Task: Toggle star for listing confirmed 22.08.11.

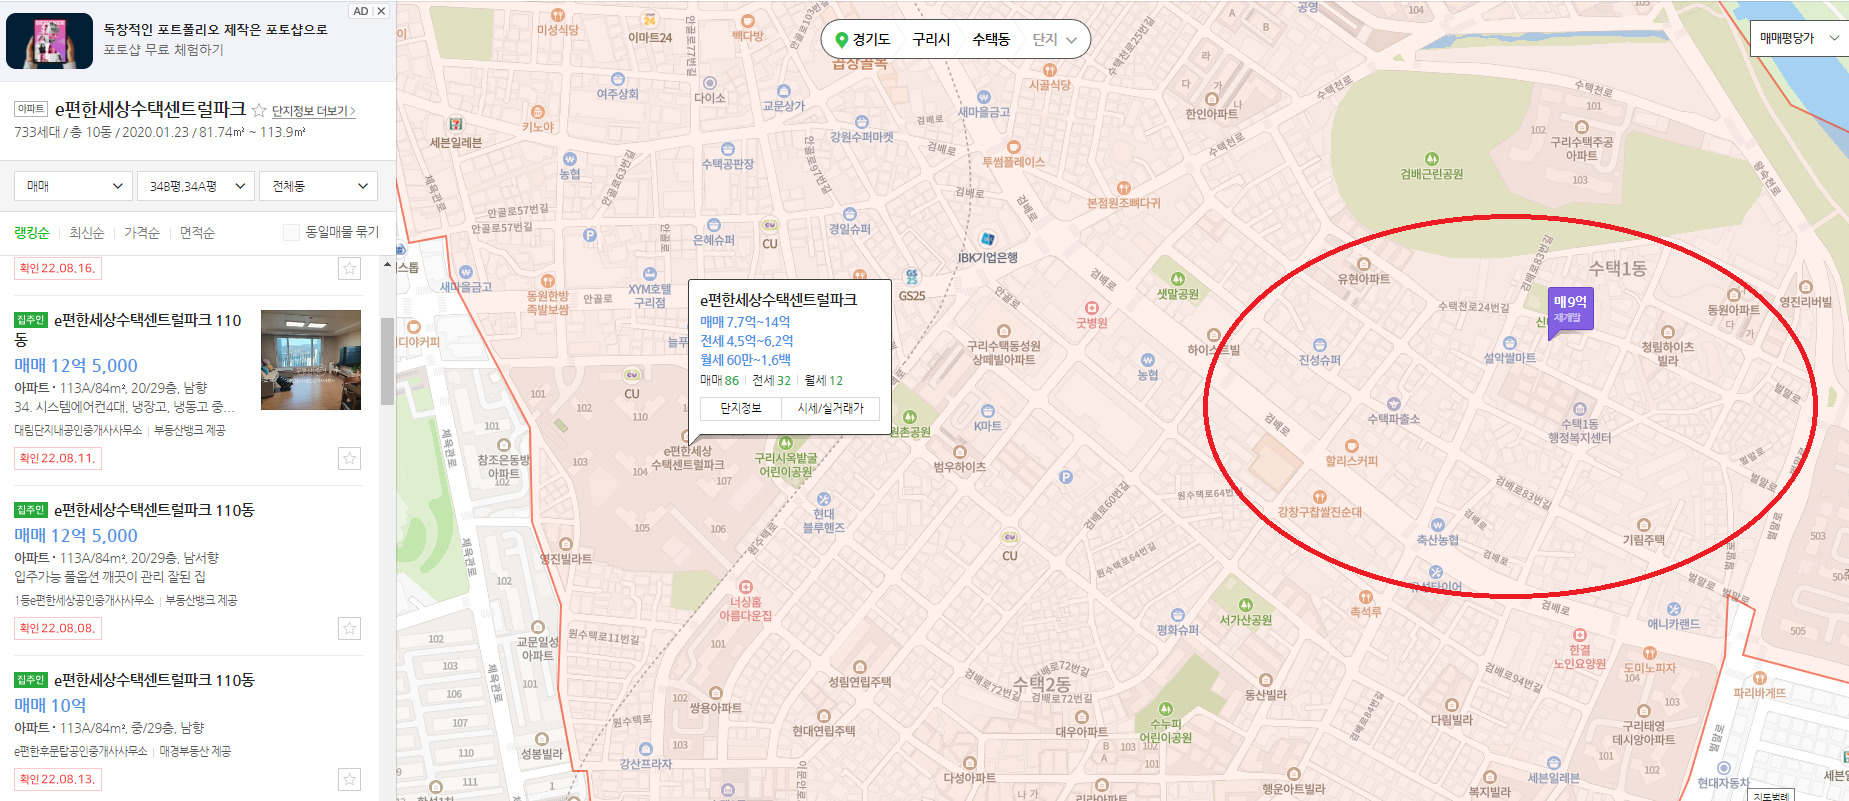Action: (349, 458)
